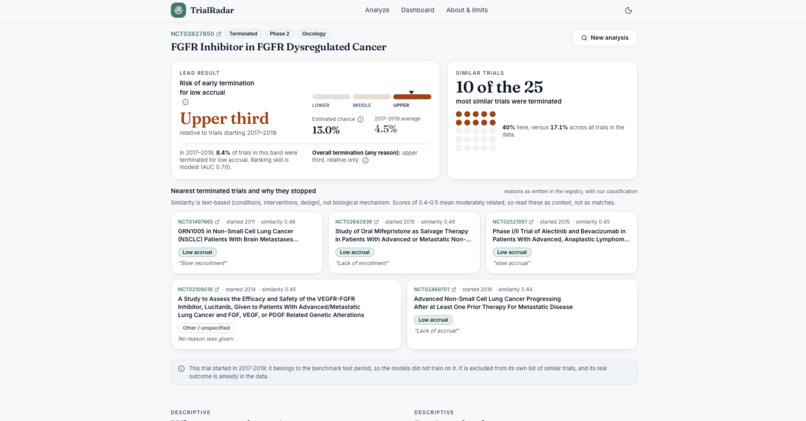This screenshot has width=806, height=421.
Task: Click the Lower risk band segment
Action: [331, 97]
